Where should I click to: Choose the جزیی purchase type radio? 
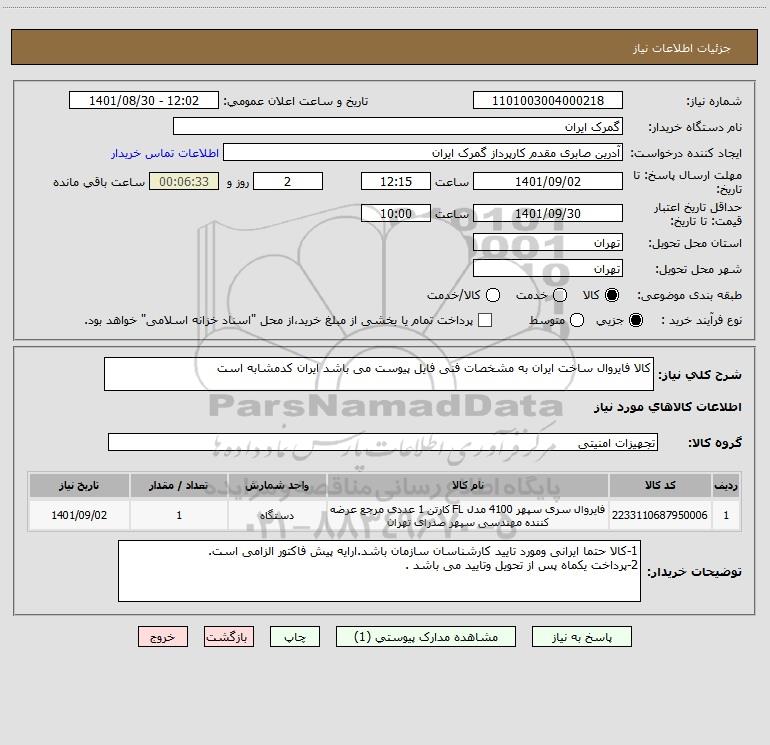[x=635, y=320]
